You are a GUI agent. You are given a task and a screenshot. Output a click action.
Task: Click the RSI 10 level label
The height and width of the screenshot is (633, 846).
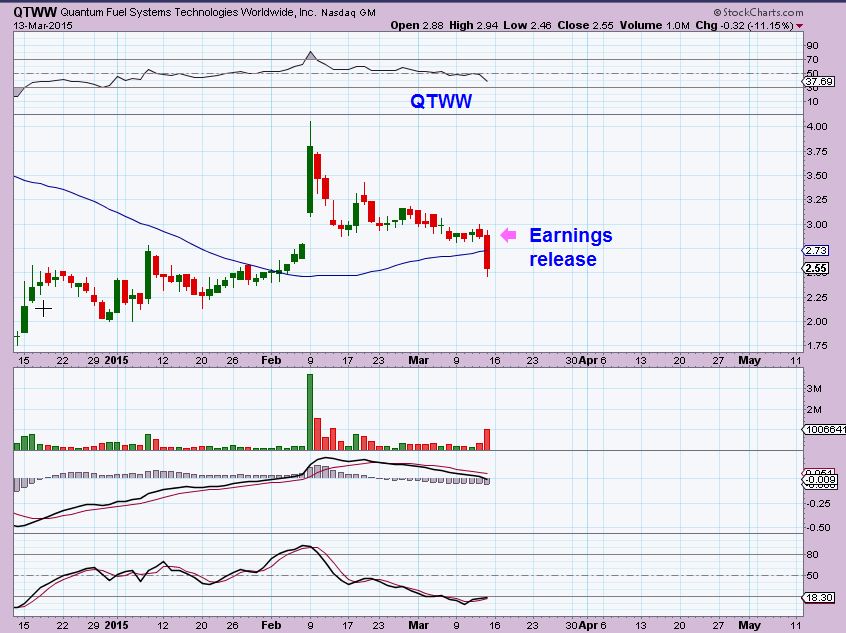pos(812,102)
